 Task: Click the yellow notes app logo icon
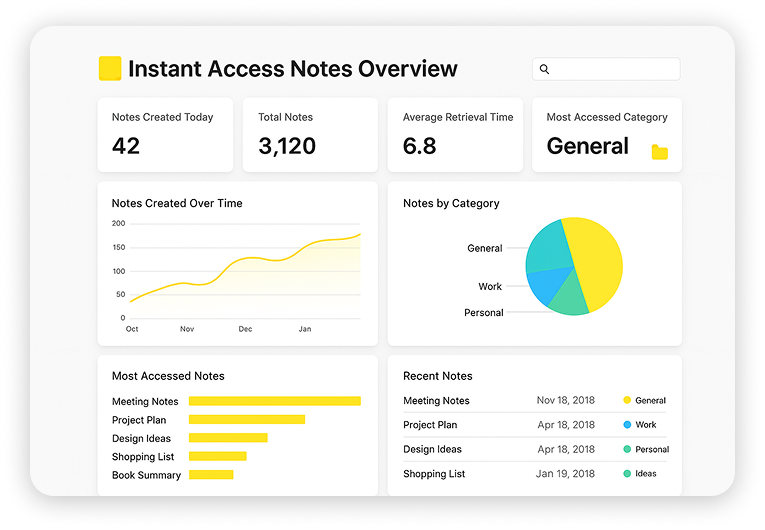click(110, 68)
